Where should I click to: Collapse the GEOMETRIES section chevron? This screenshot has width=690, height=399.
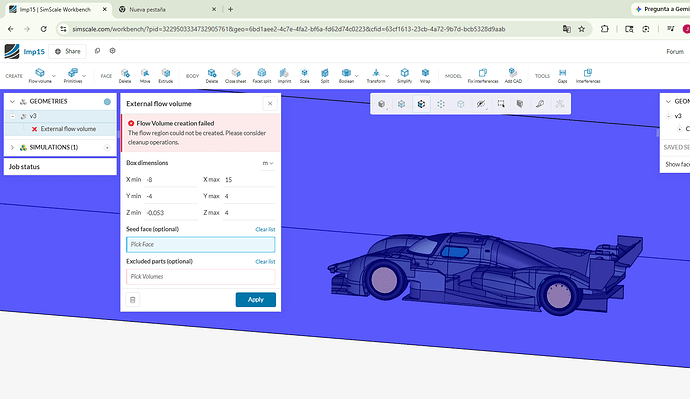(x=12, y=101)
